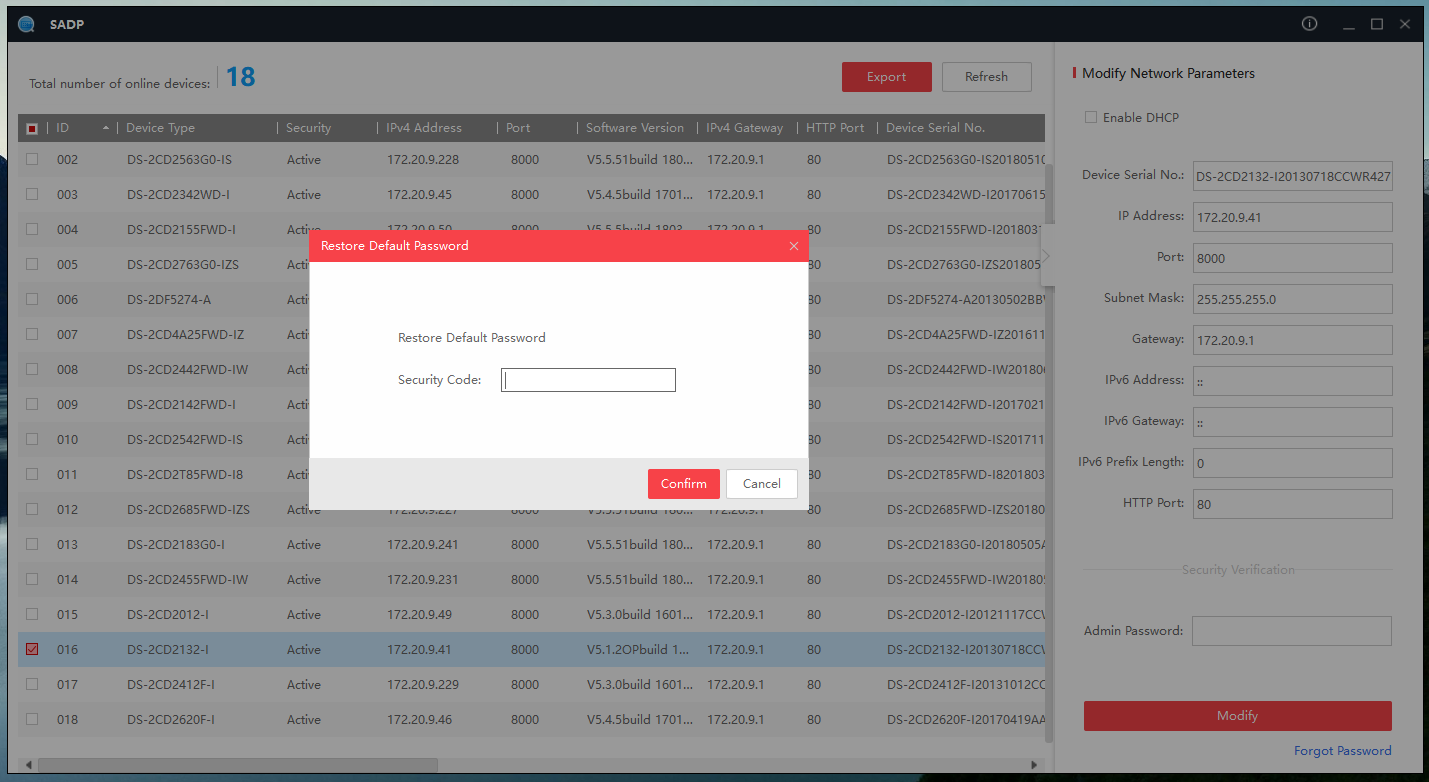Check the box for device 002
This screenshot has width=1429, height=782.
32,159
